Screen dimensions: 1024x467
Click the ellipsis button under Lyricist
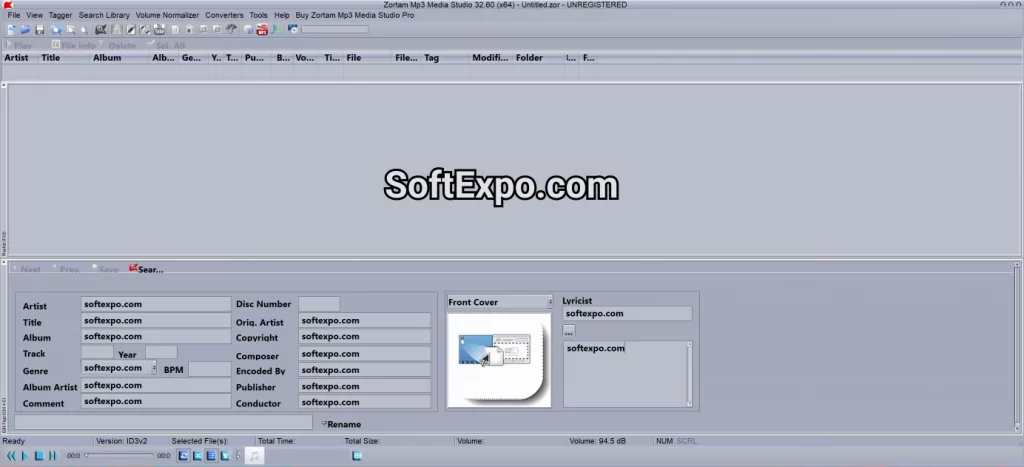(569, 330)
